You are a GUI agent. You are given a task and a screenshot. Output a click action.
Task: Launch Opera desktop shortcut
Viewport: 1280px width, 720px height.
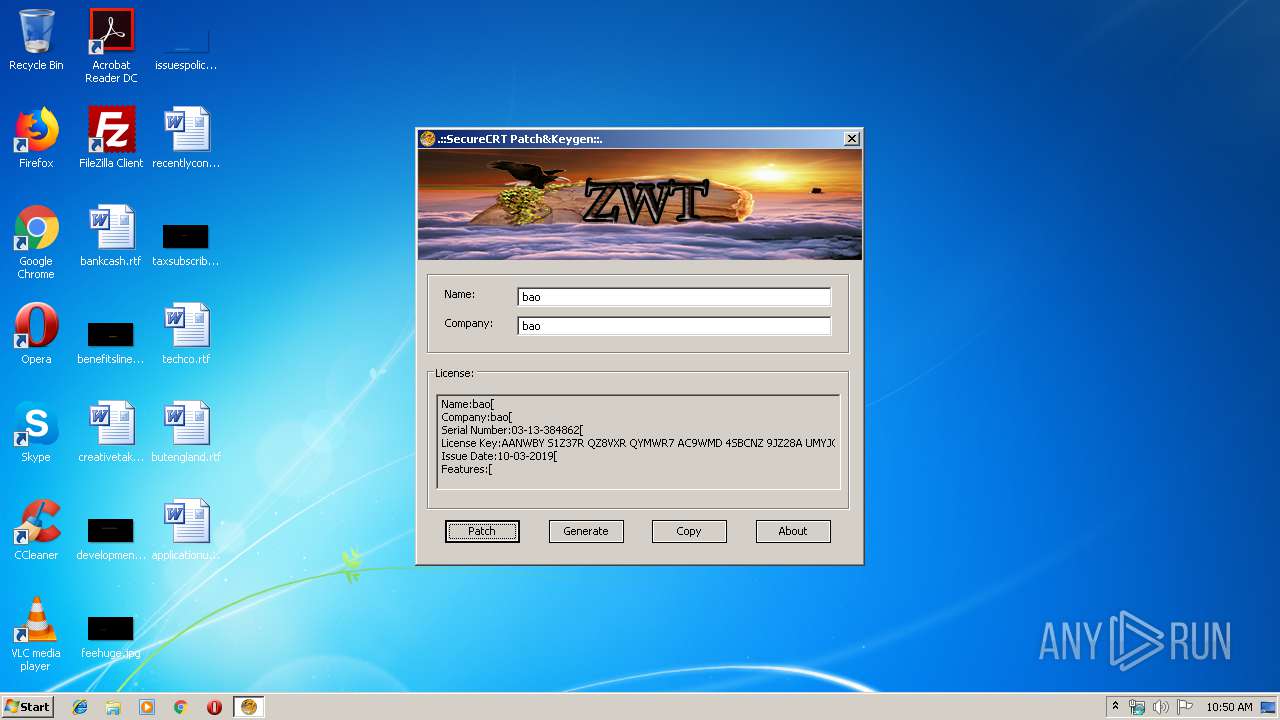coord(36,334)
